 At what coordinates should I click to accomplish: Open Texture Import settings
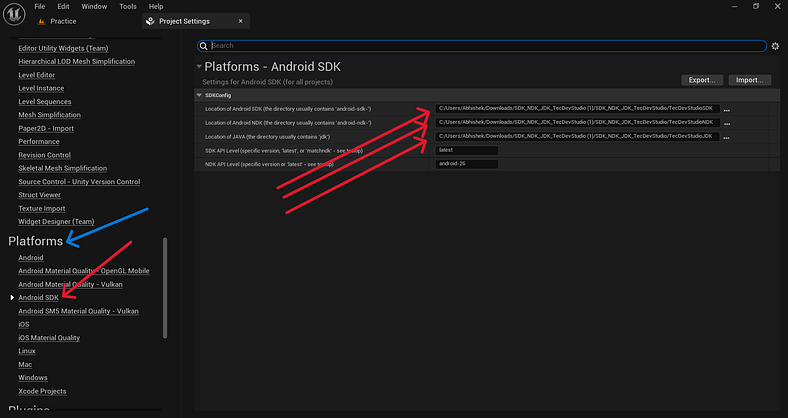pos(42,208)
